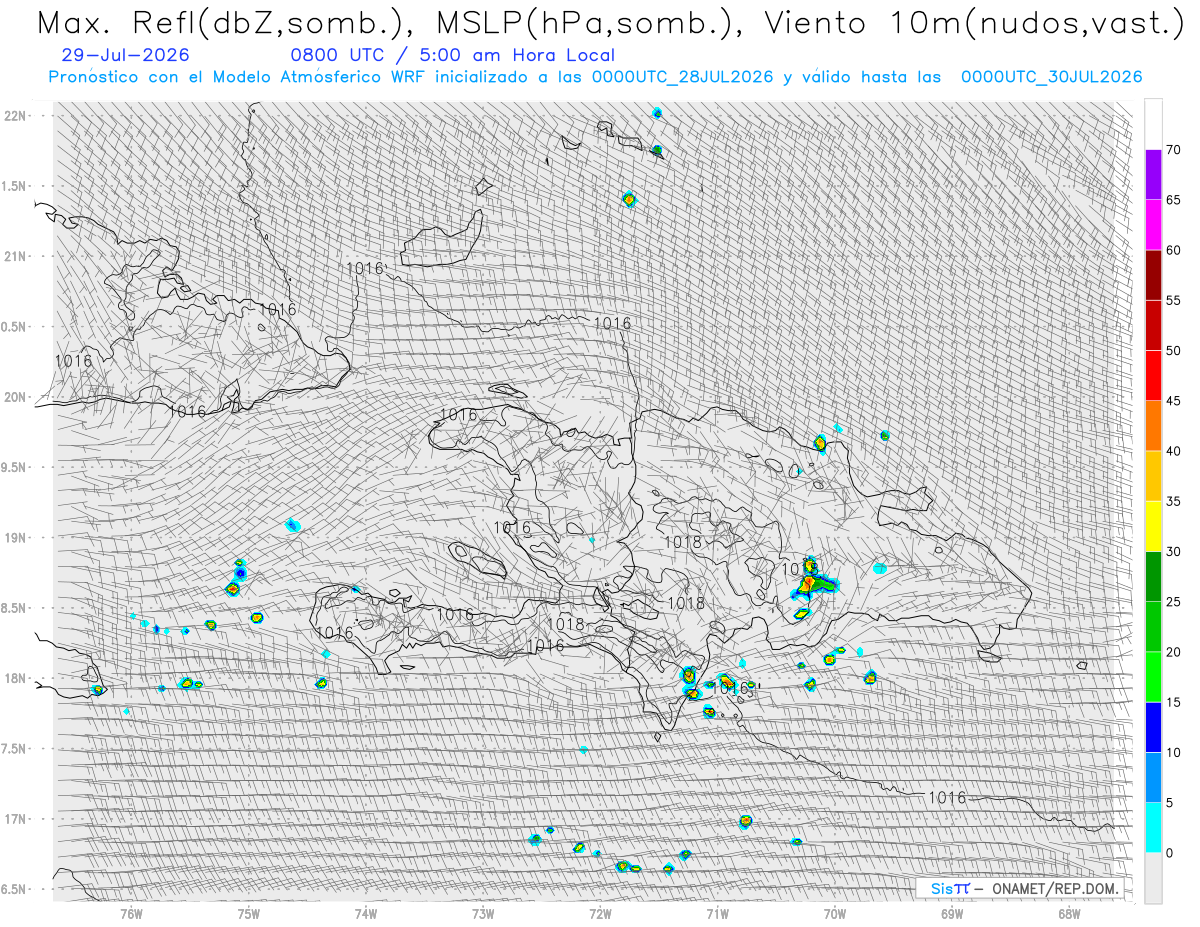Select the '69W' longitude label
This screenshot has width=1200, height=927.
click(952, 912)
